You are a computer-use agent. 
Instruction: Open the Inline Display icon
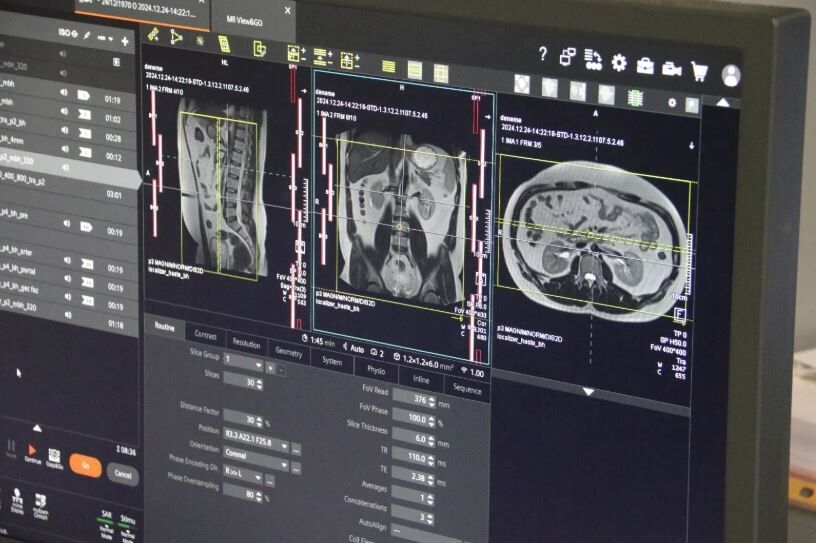click(17, 501)
